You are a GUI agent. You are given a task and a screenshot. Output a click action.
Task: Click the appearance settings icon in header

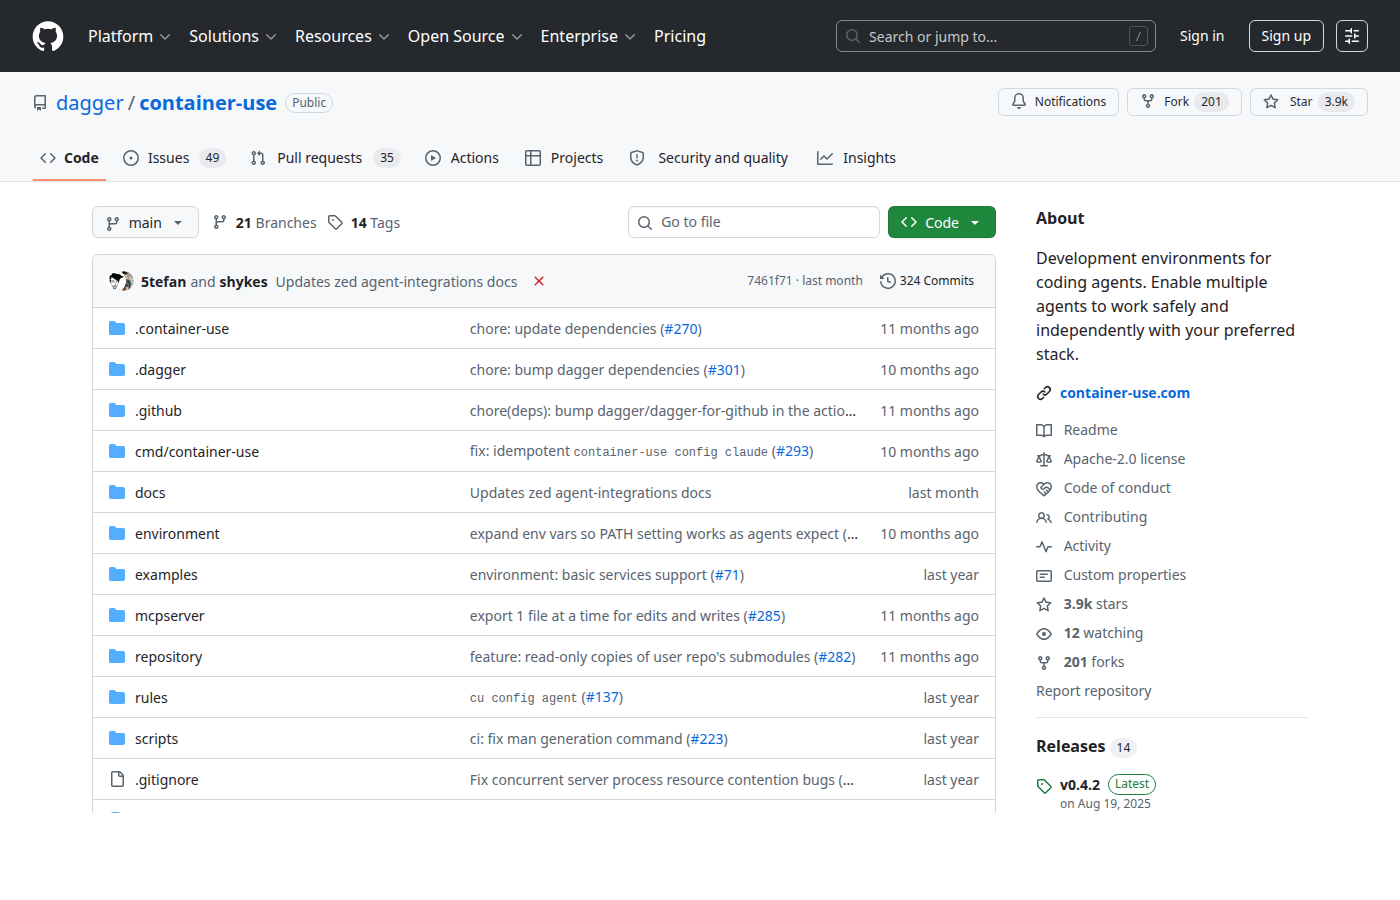click(x=1352, y=36)
